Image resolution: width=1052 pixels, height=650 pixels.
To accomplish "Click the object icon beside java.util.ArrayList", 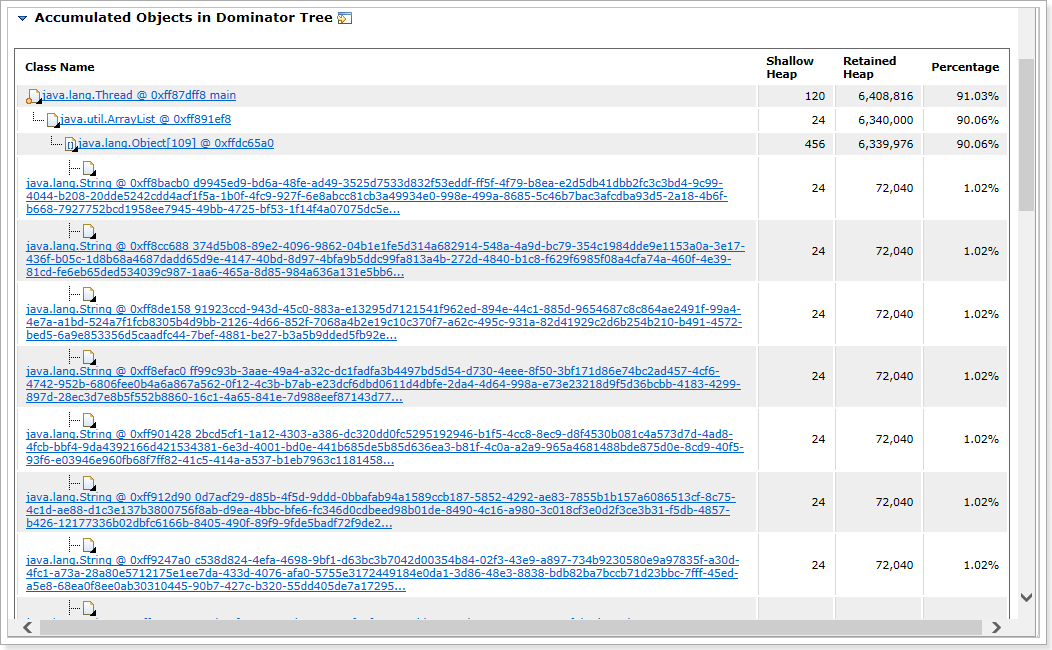I will (x=52, y=120).
